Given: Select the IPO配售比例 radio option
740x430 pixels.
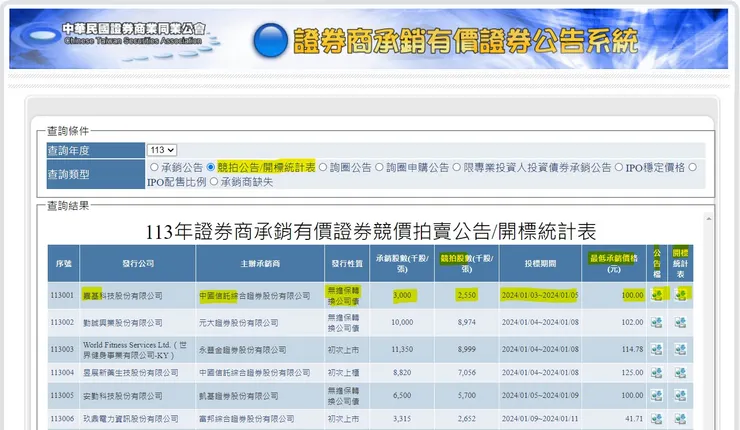Looking at the screenshot, I should [x=693, y=167].
